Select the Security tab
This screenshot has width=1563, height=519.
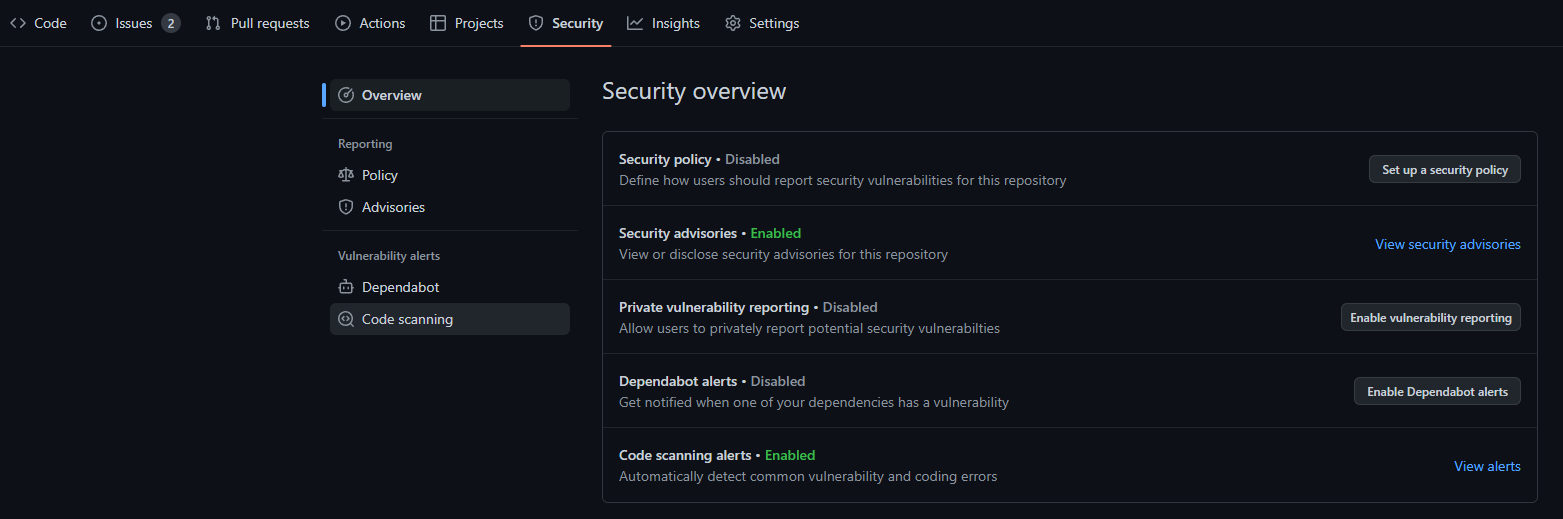tap(566, 23)
